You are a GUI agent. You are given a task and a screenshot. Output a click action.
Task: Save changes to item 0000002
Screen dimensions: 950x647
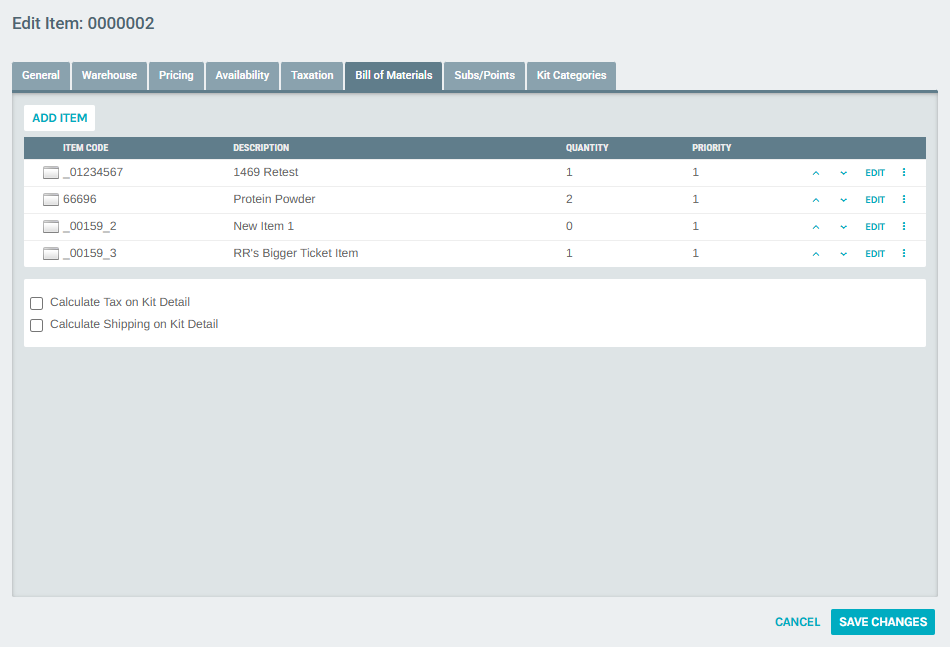(x=882, y=621)
